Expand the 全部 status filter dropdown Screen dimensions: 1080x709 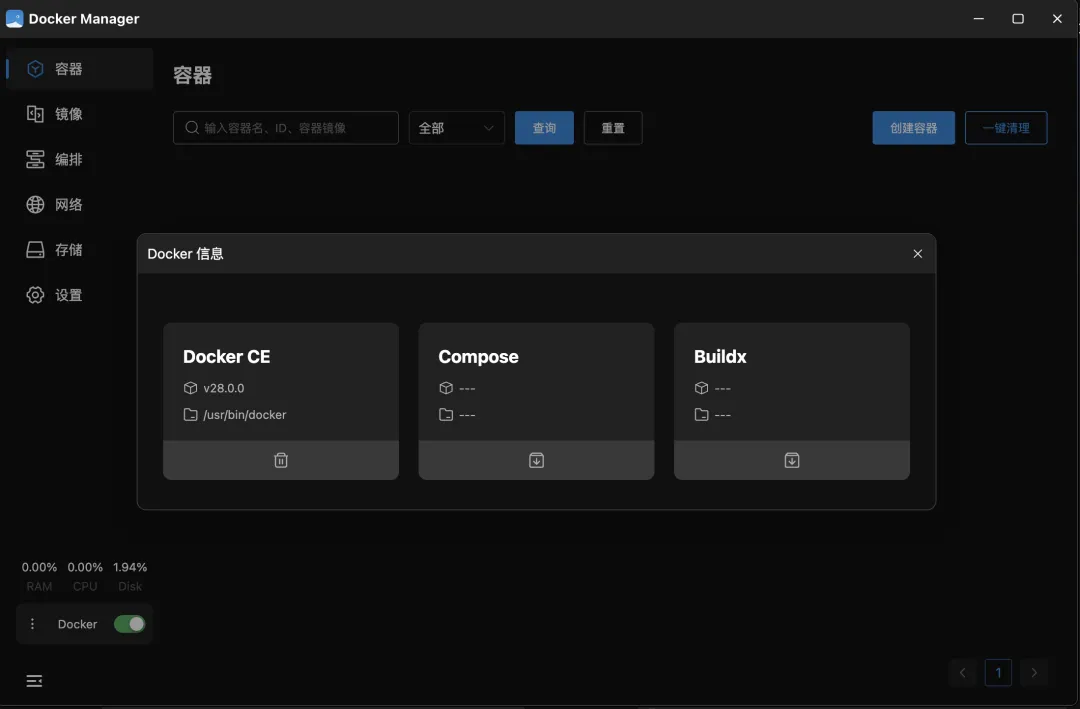(x=457, y=127)
